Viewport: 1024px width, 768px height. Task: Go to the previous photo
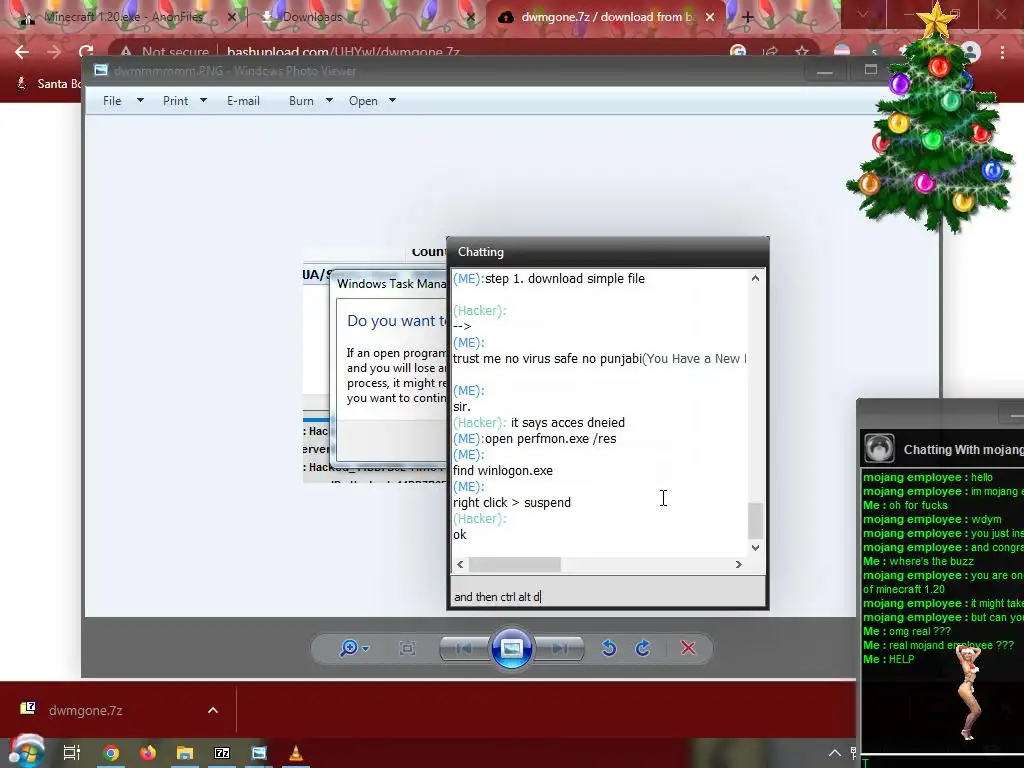click(x=464, y=648)
